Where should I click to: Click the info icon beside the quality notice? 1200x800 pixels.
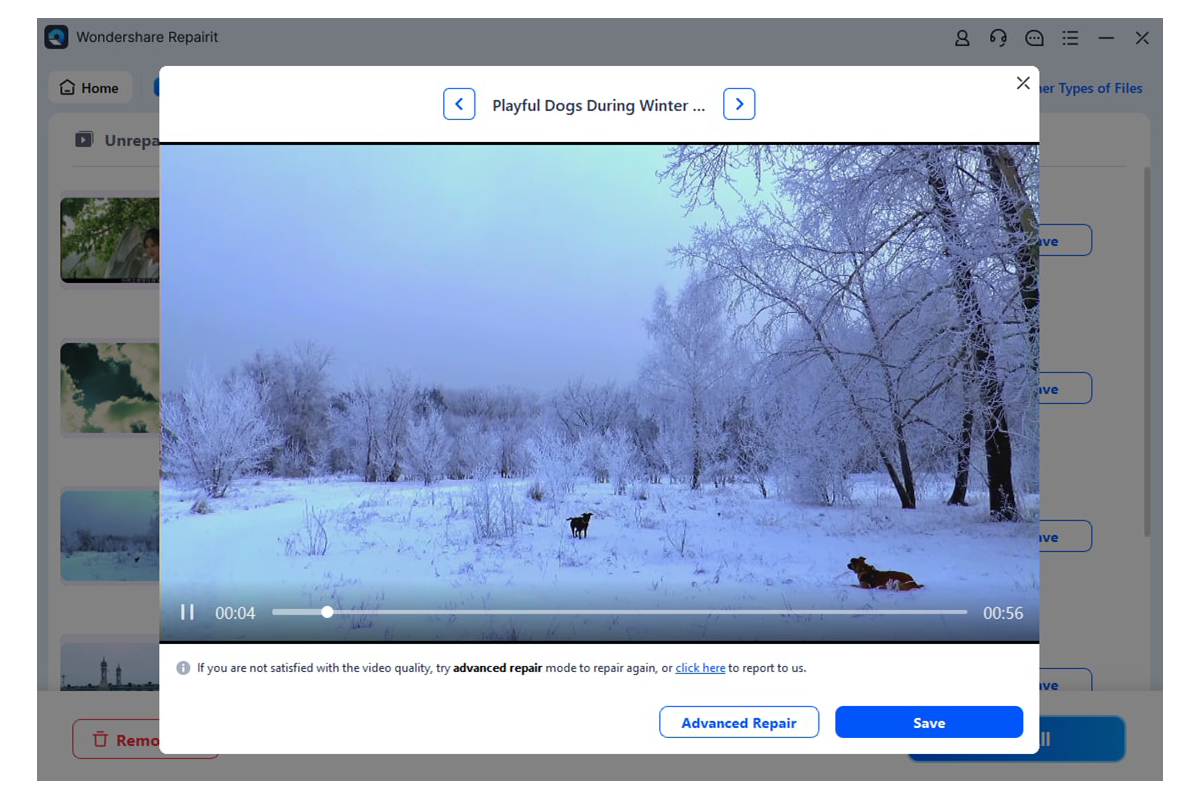(x=183, y=667)
